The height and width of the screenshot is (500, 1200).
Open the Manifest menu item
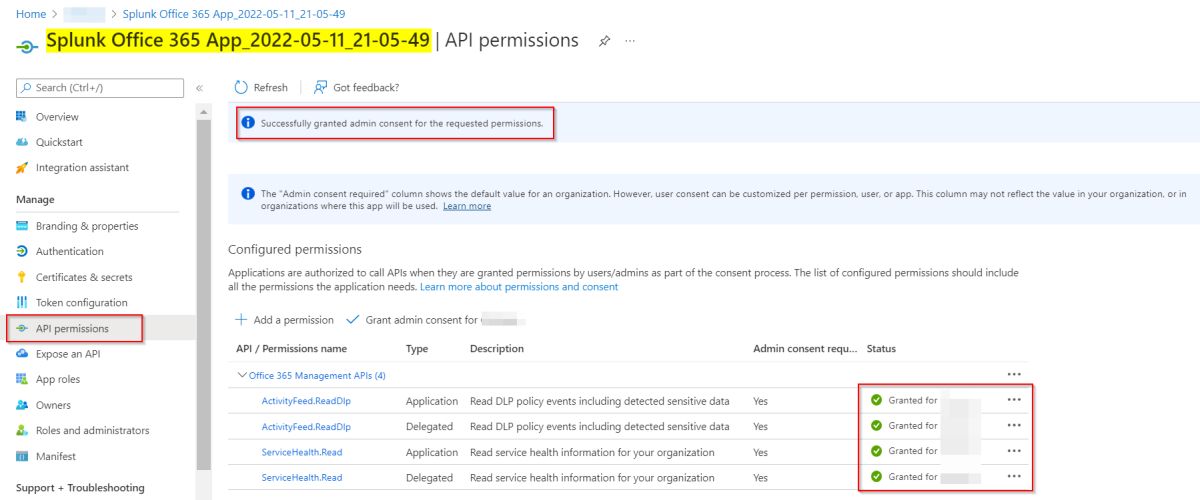point(56,456)
